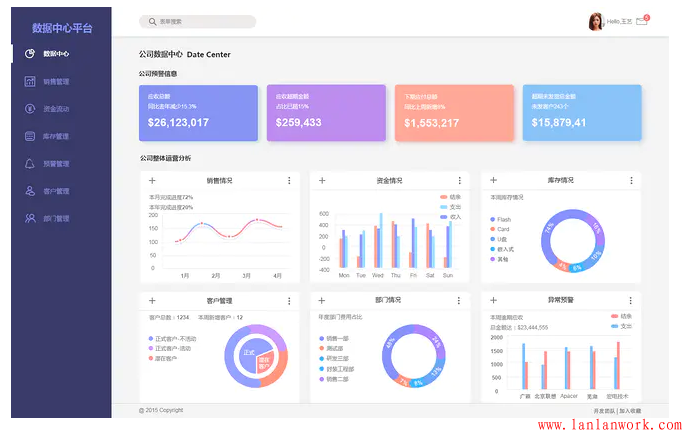685x433 pixels.
Task: Open the three-dot menu on 销售情况 card
Action: [289, 181]
